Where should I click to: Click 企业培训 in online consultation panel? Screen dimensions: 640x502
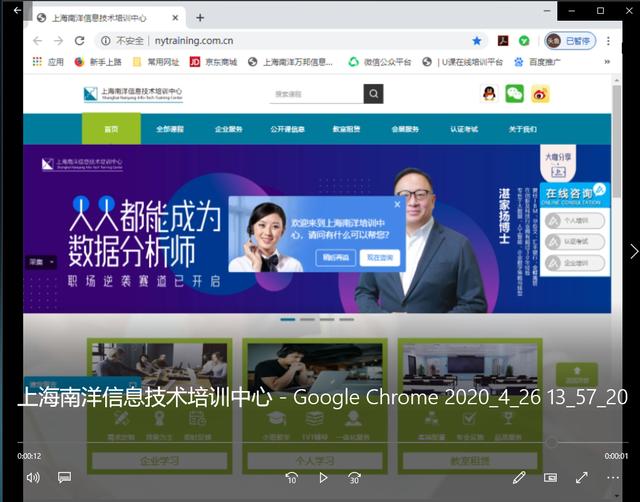(x=575, y=263)
